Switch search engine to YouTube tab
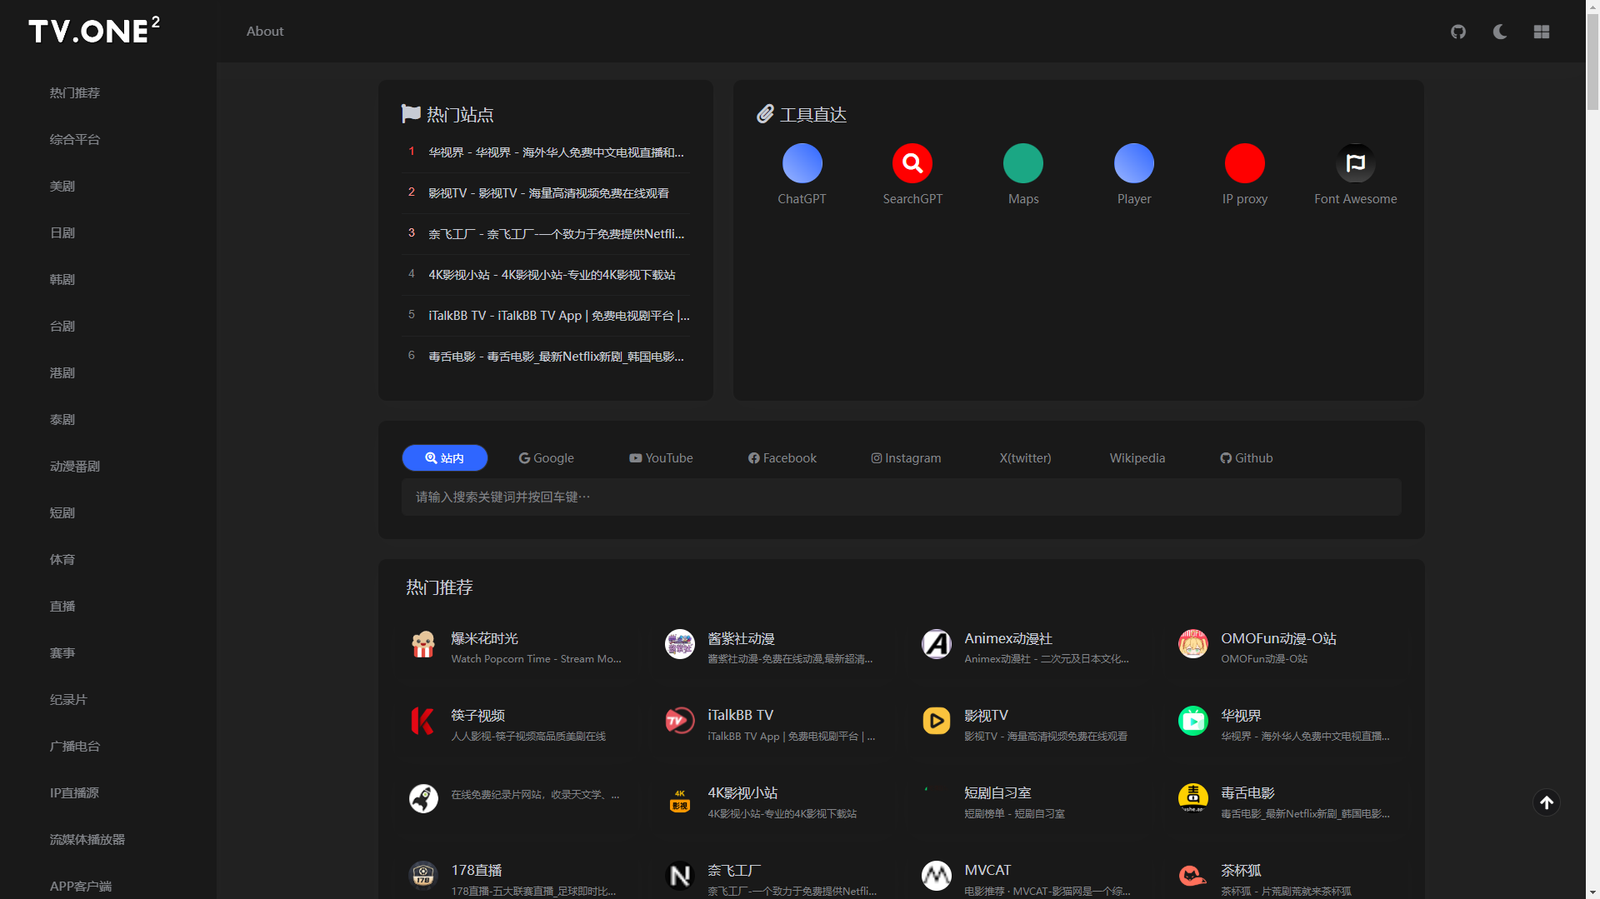 click(661, 458)
